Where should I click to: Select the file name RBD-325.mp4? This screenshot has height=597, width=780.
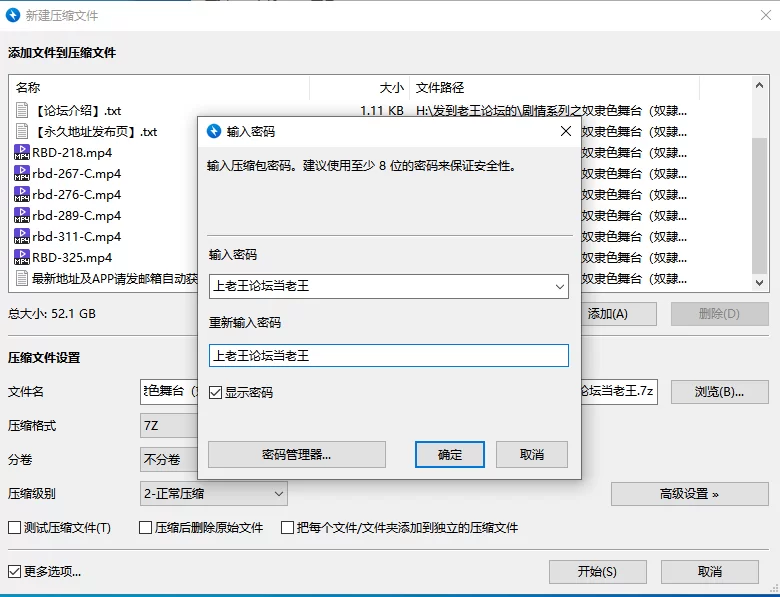(x=72, y=258)
